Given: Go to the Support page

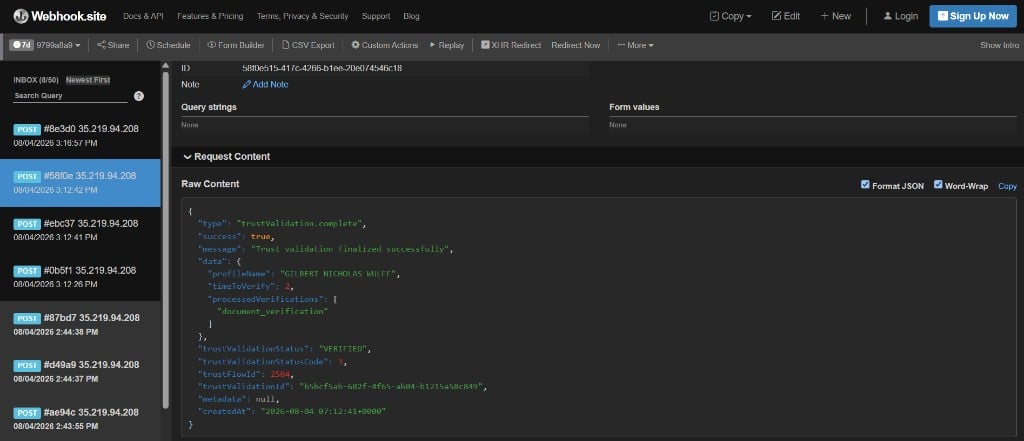Looking at the screenshot, I should coord(376,16).
